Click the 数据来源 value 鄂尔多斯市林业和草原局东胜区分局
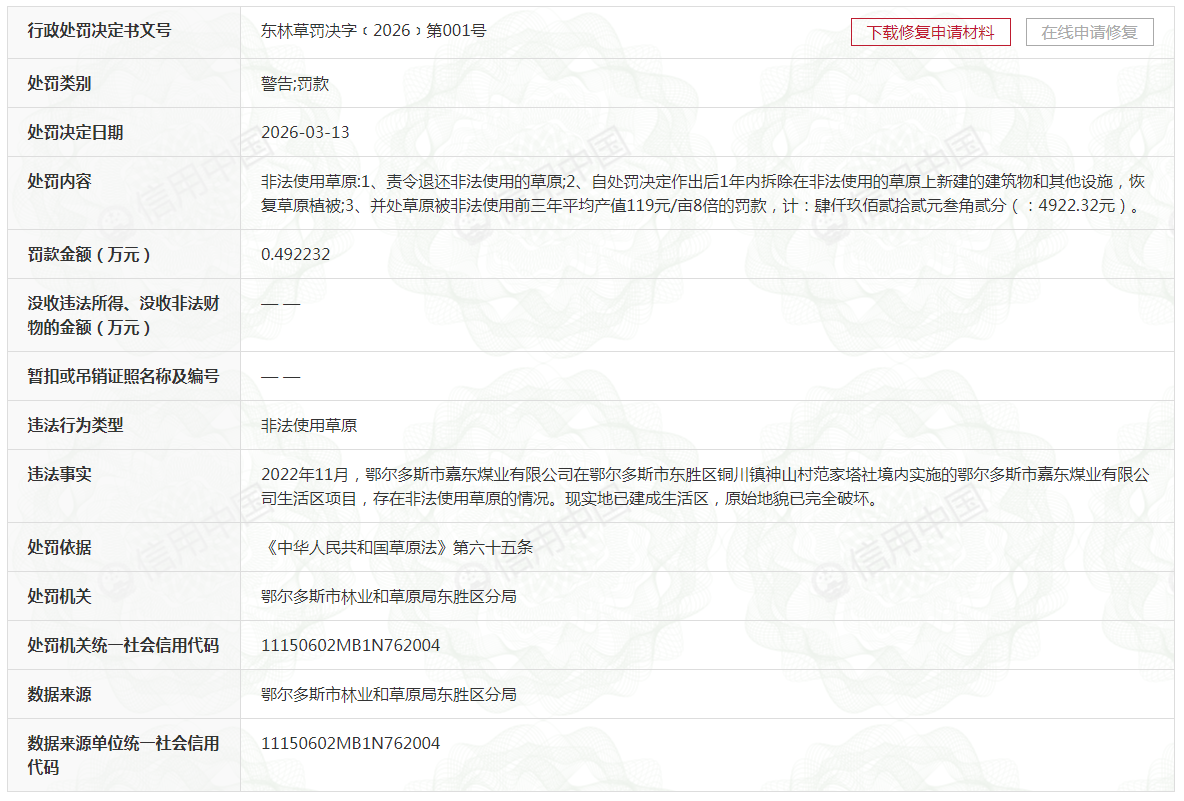 point(388,695)
